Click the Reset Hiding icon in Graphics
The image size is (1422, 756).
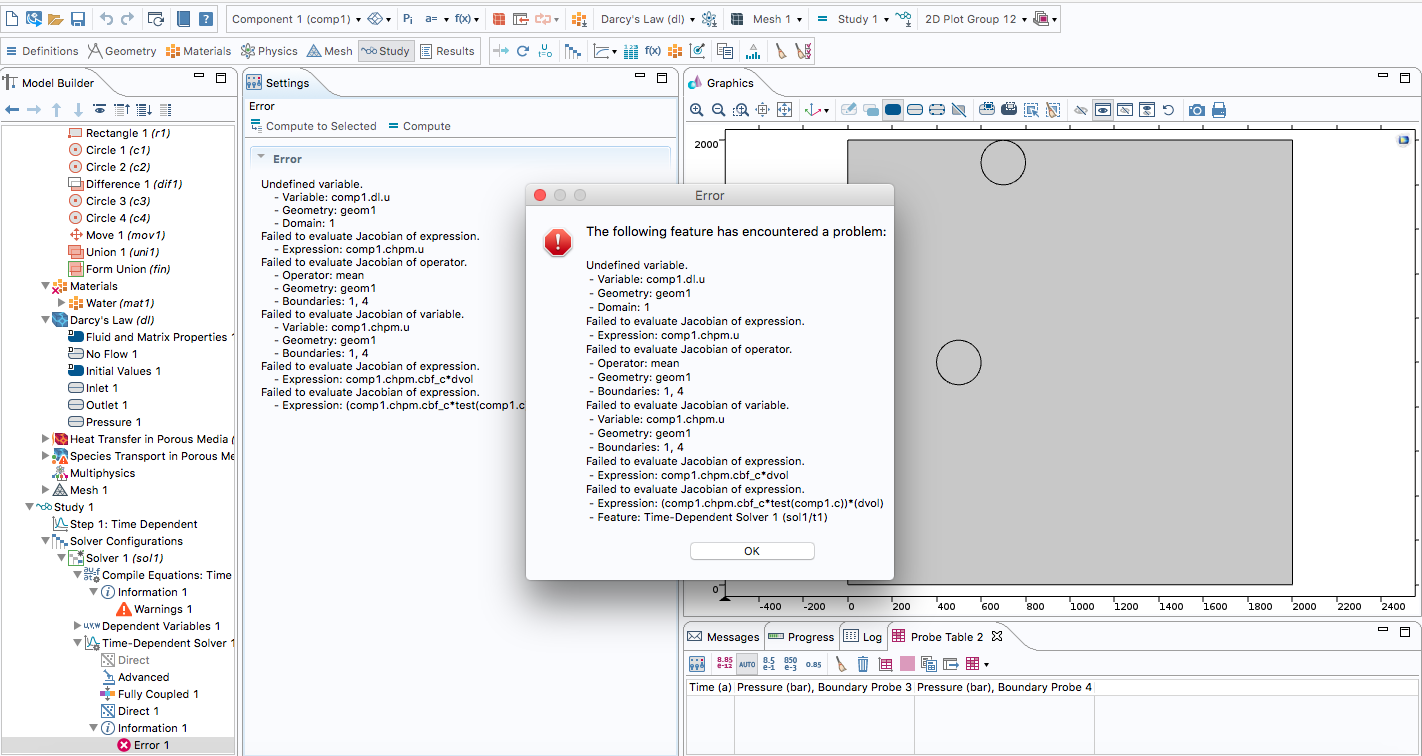tap(1169, 110)
